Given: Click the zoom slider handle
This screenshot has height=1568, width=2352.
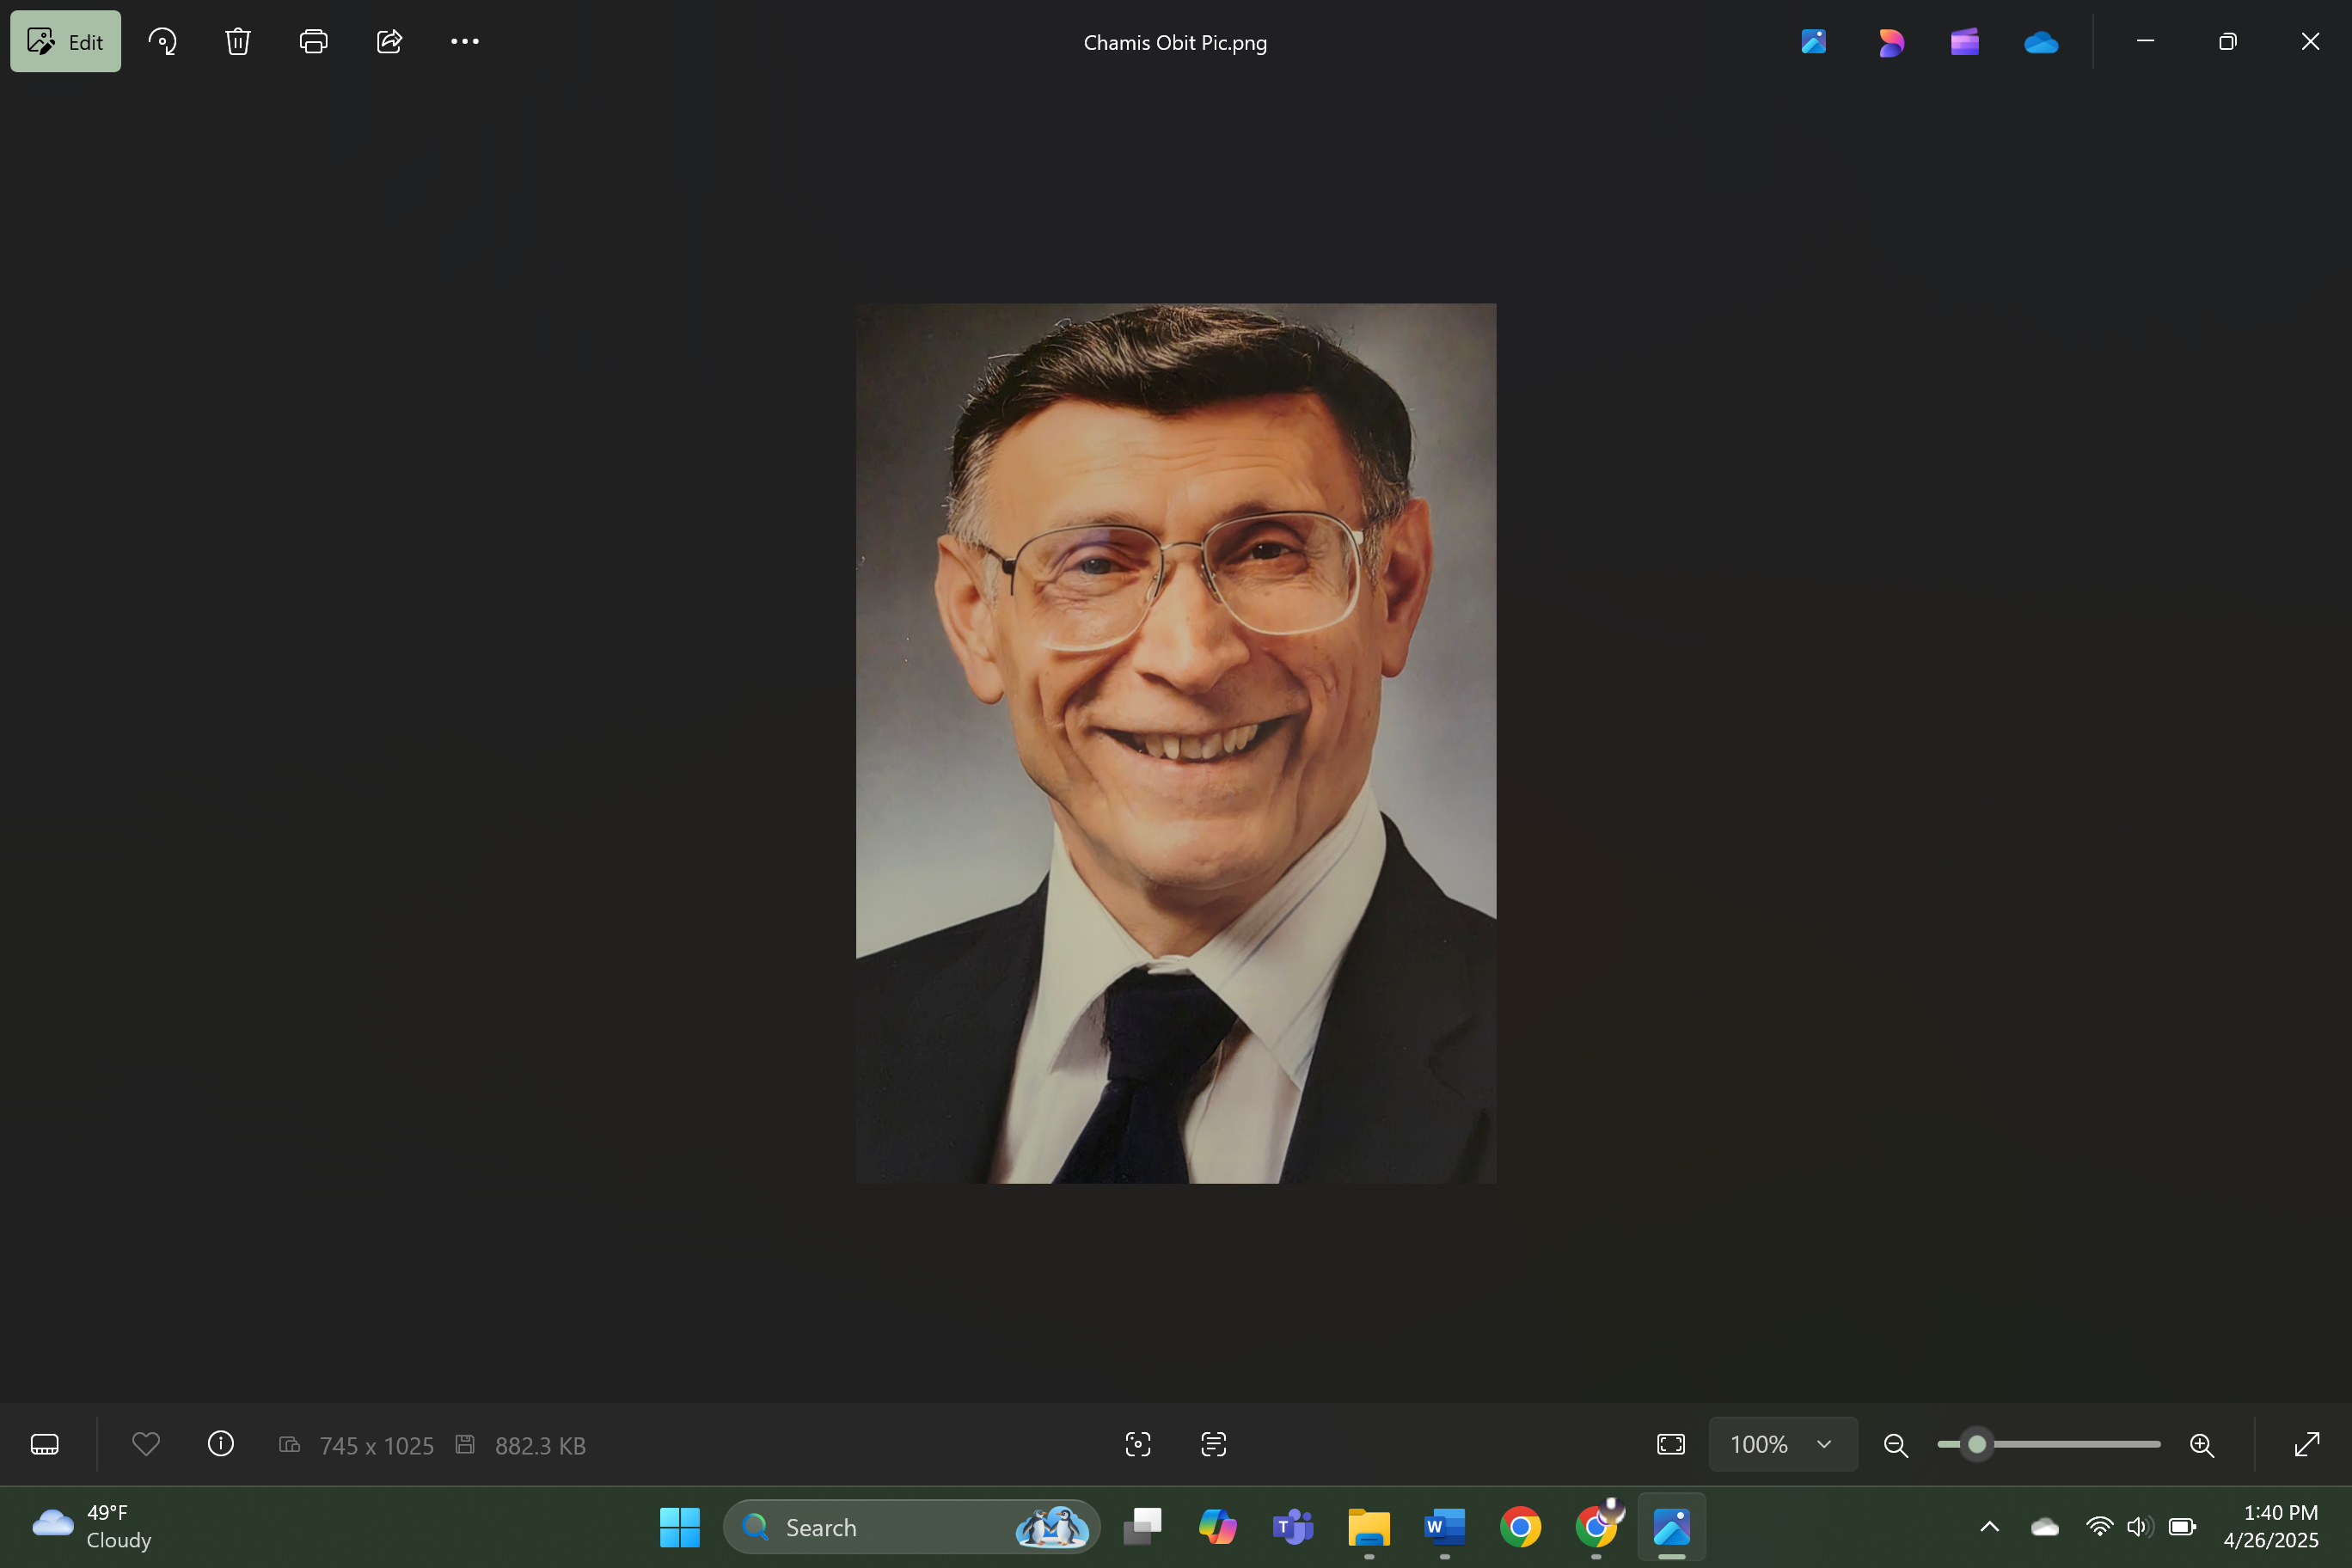Looking at the screenshot, I should click(x=1977, y=1445).
